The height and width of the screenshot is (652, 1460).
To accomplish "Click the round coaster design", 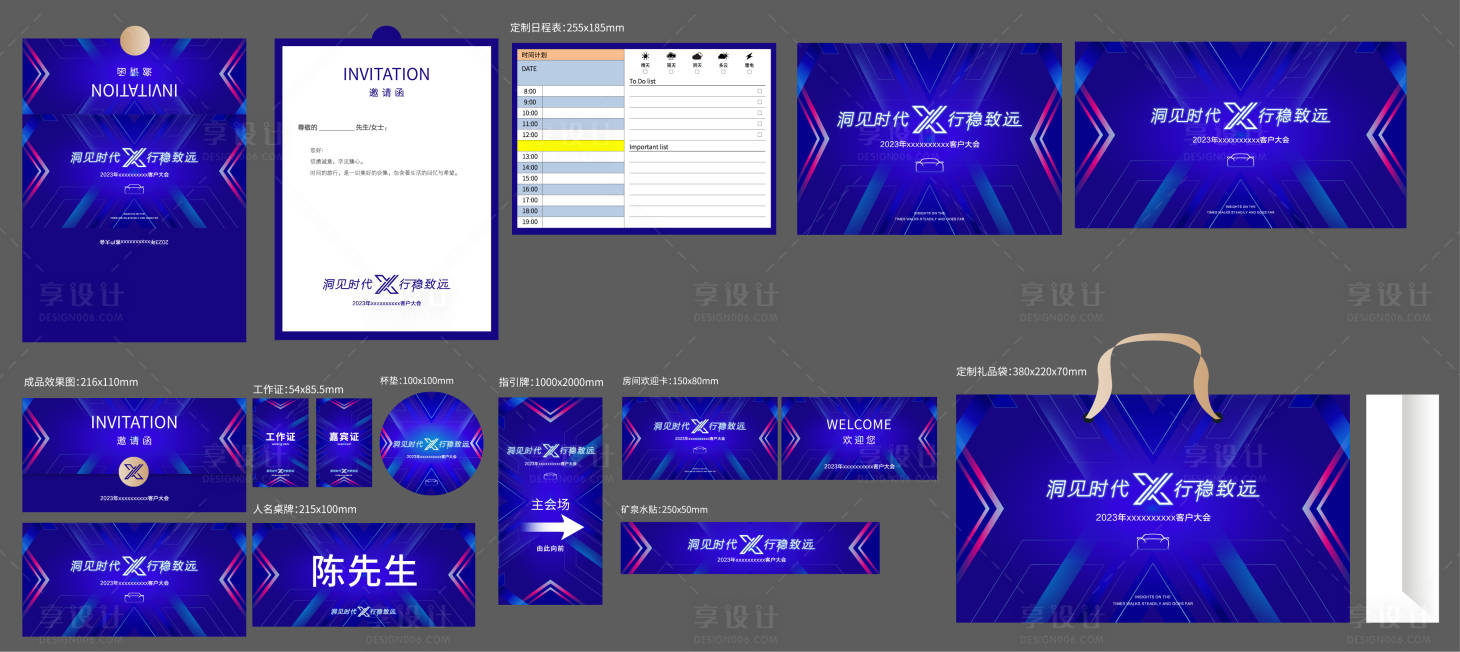I will (x=431, y=444).
